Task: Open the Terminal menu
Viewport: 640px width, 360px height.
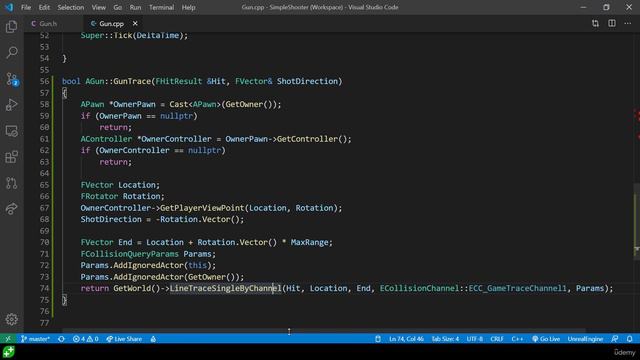Action: coord(161,7)
